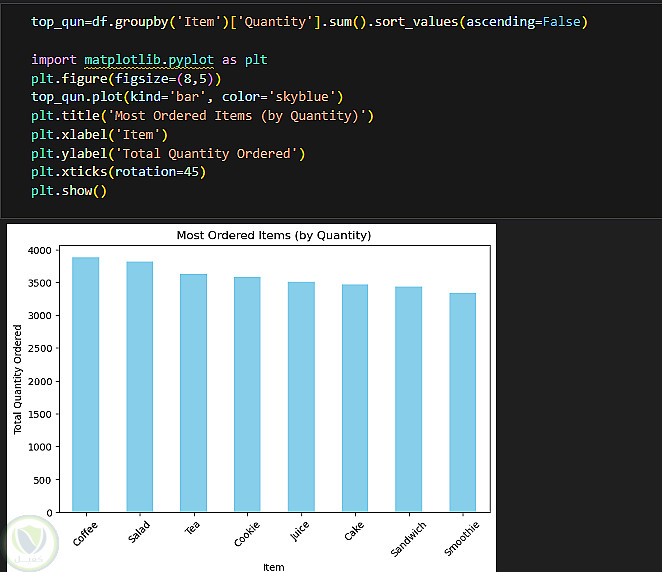The height and width of the screenshot is (572, 662).
Task: Click the 4000 tick on the y-axis
Action: pos(39,250)
